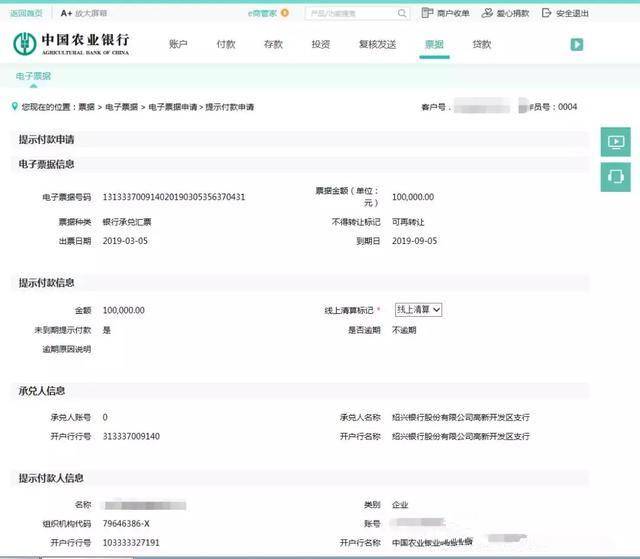Click A+ 放大屏幕 button
Image resolution: width=640 pixels, height=559 pixels.
click(84, 13)
